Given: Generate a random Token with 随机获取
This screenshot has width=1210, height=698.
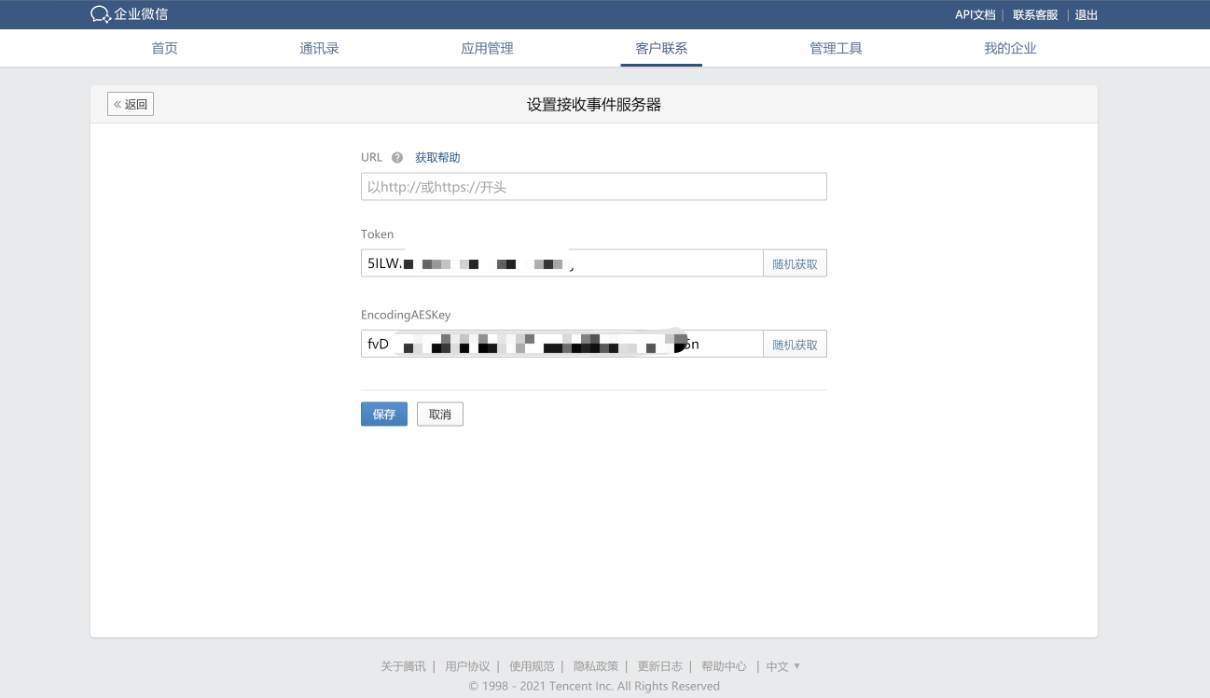Looking at the screenshot, I should pos(795,264).
